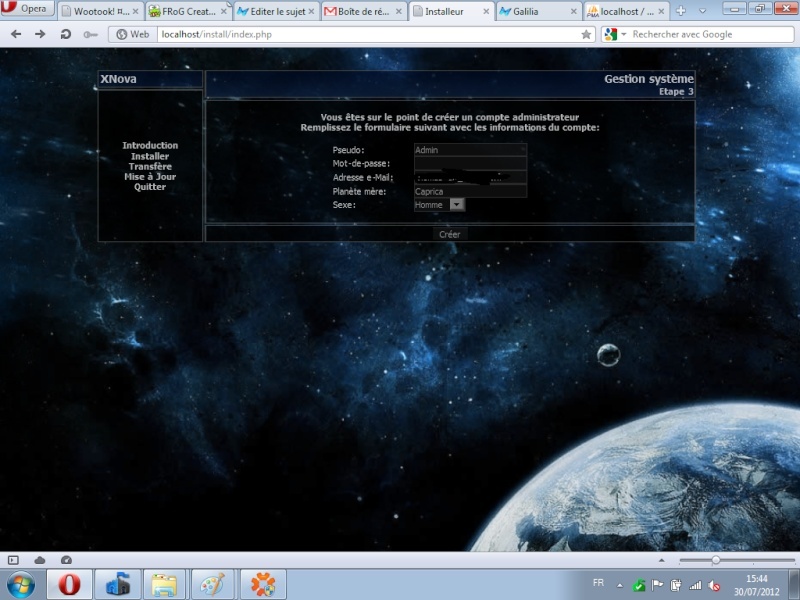The width and height of the screenshot is (800, 600).
Task: Close the Galilia tab
Action: pos(574,11)
